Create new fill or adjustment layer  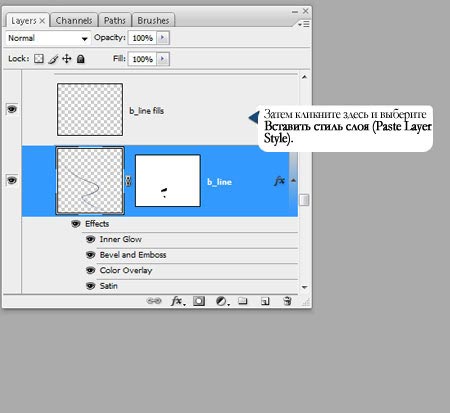click(x=222, y=301)
